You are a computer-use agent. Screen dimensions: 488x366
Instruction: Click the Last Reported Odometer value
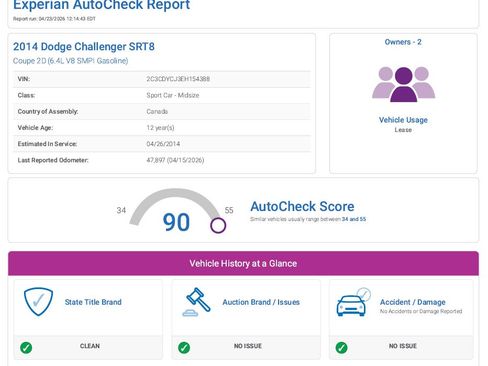click(x=175, y=160)
